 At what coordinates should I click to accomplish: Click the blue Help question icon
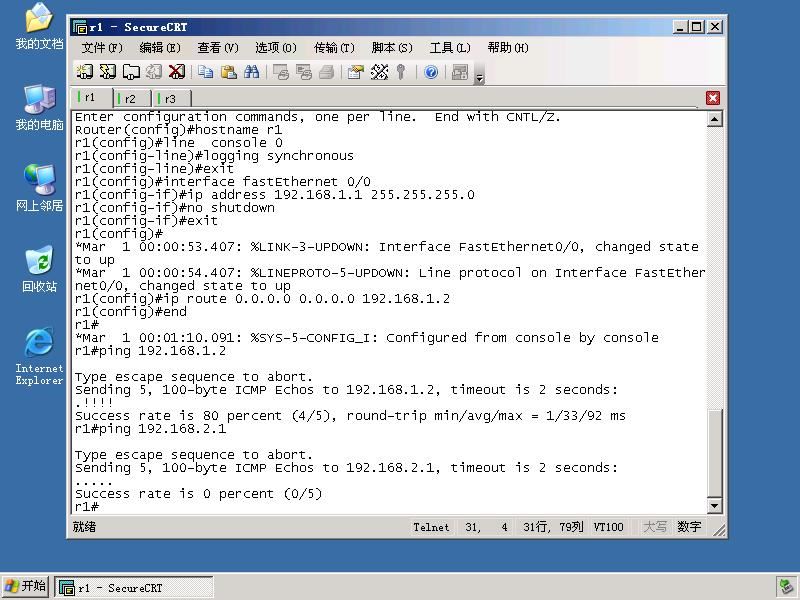point(431,72)
